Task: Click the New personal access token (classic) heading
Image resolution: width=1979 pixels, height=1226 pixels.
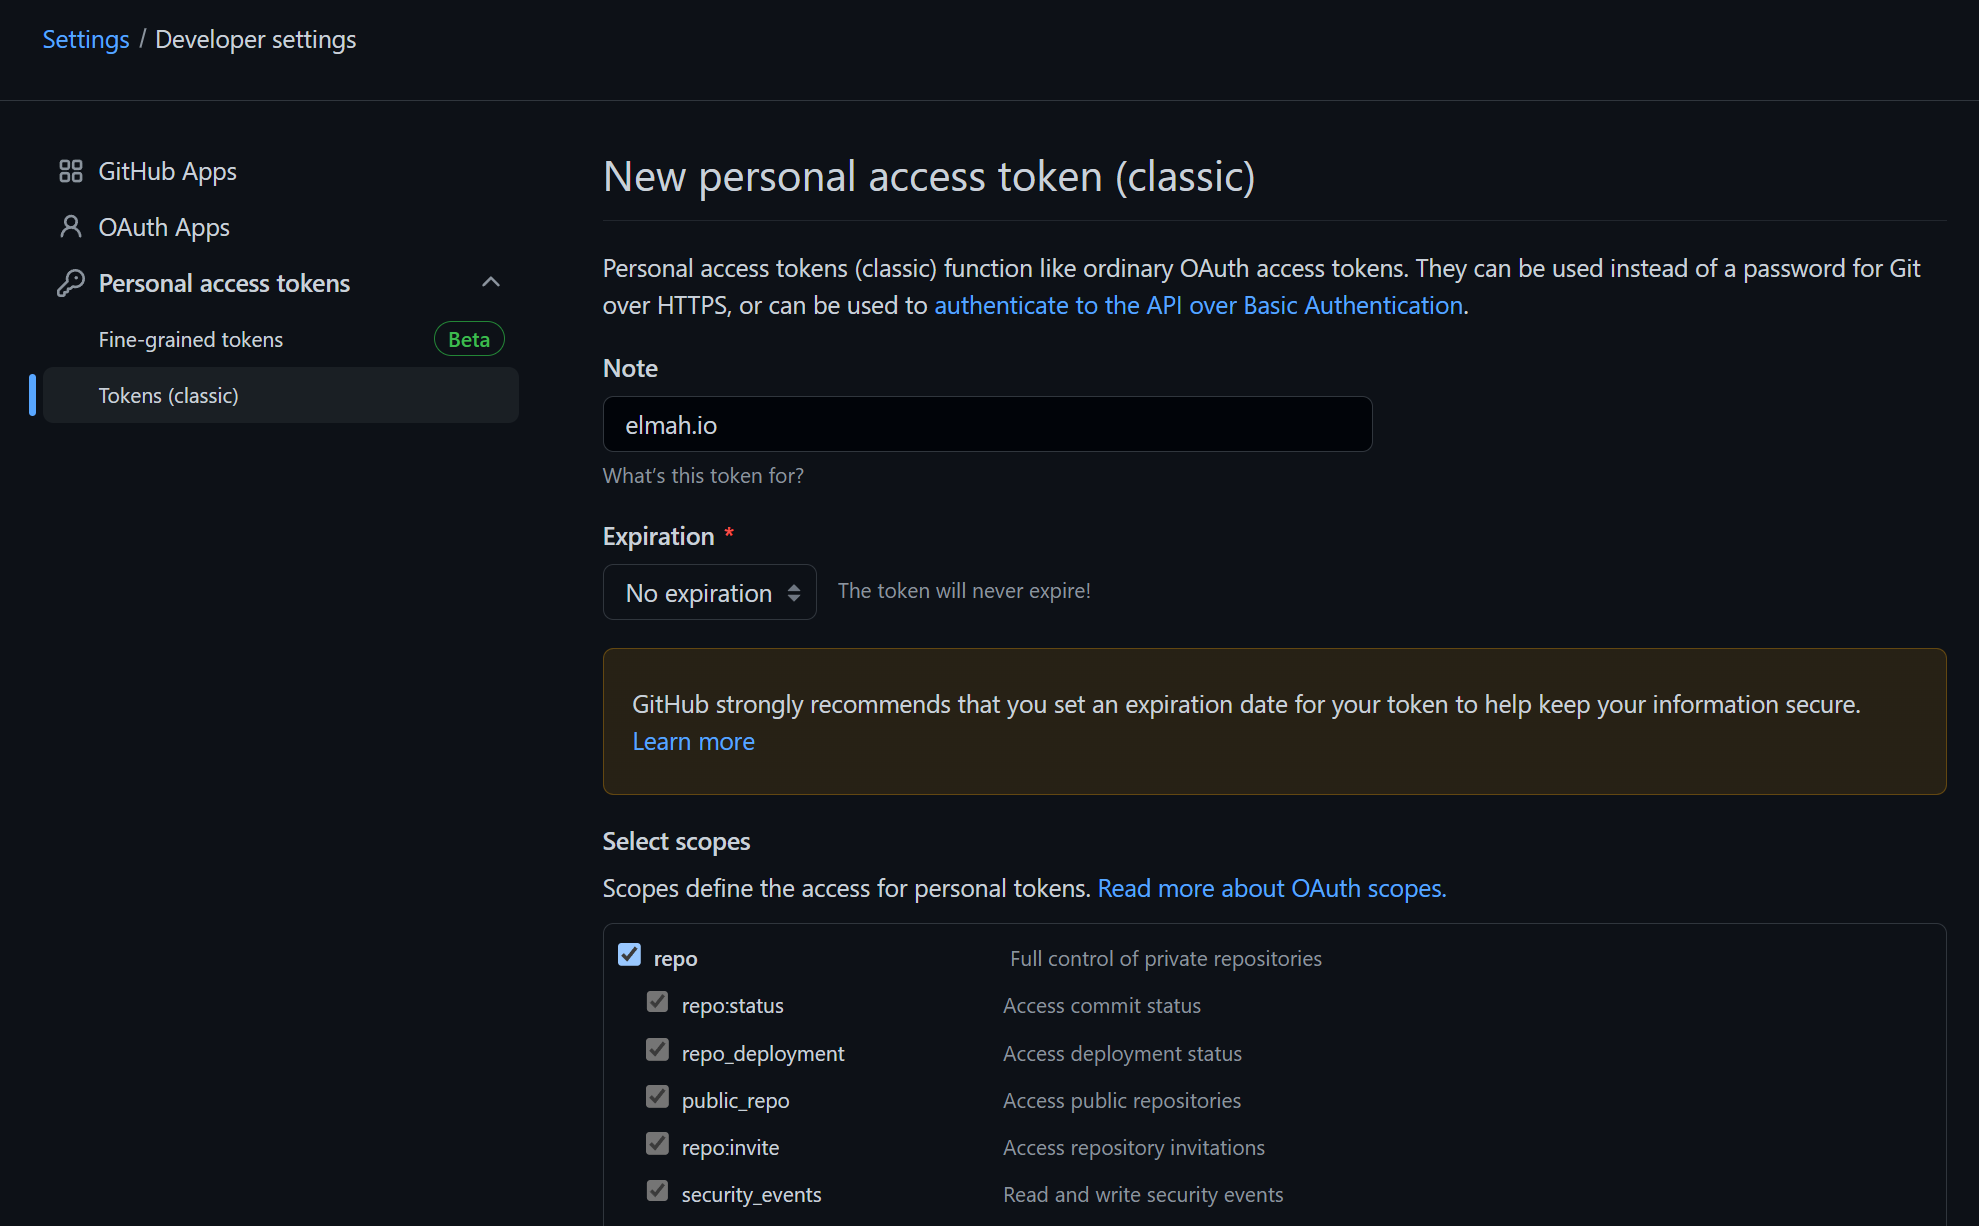Action: 928,176
